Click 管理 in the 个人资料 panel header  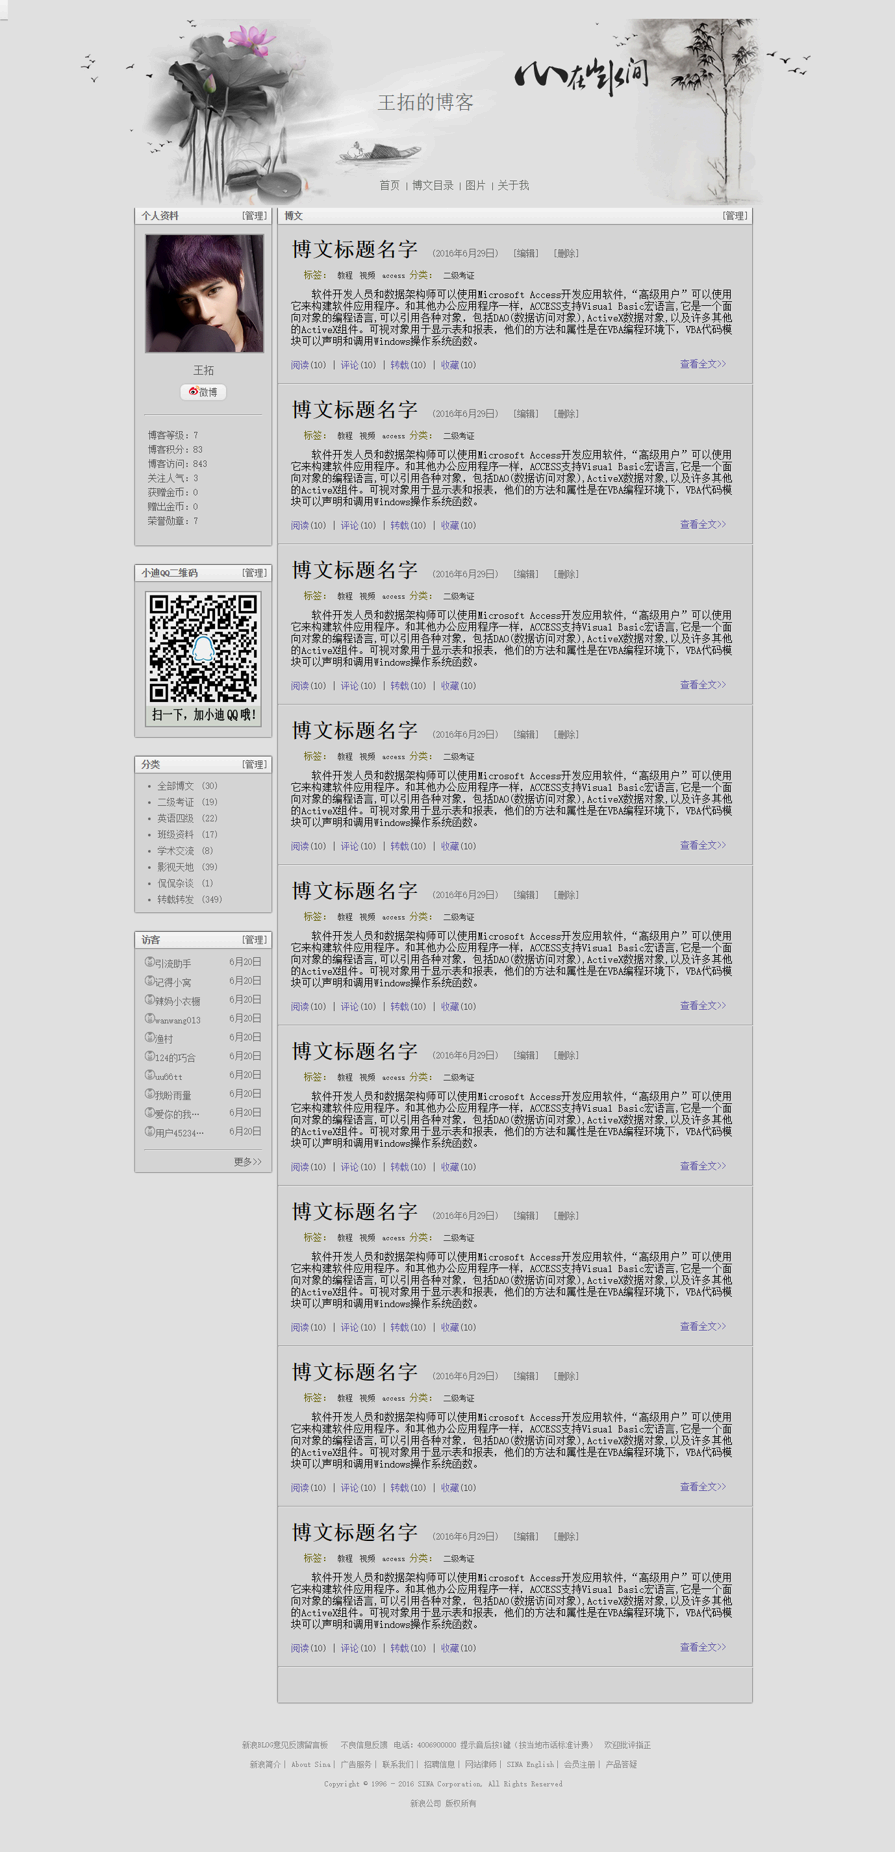tap(254, 216)
